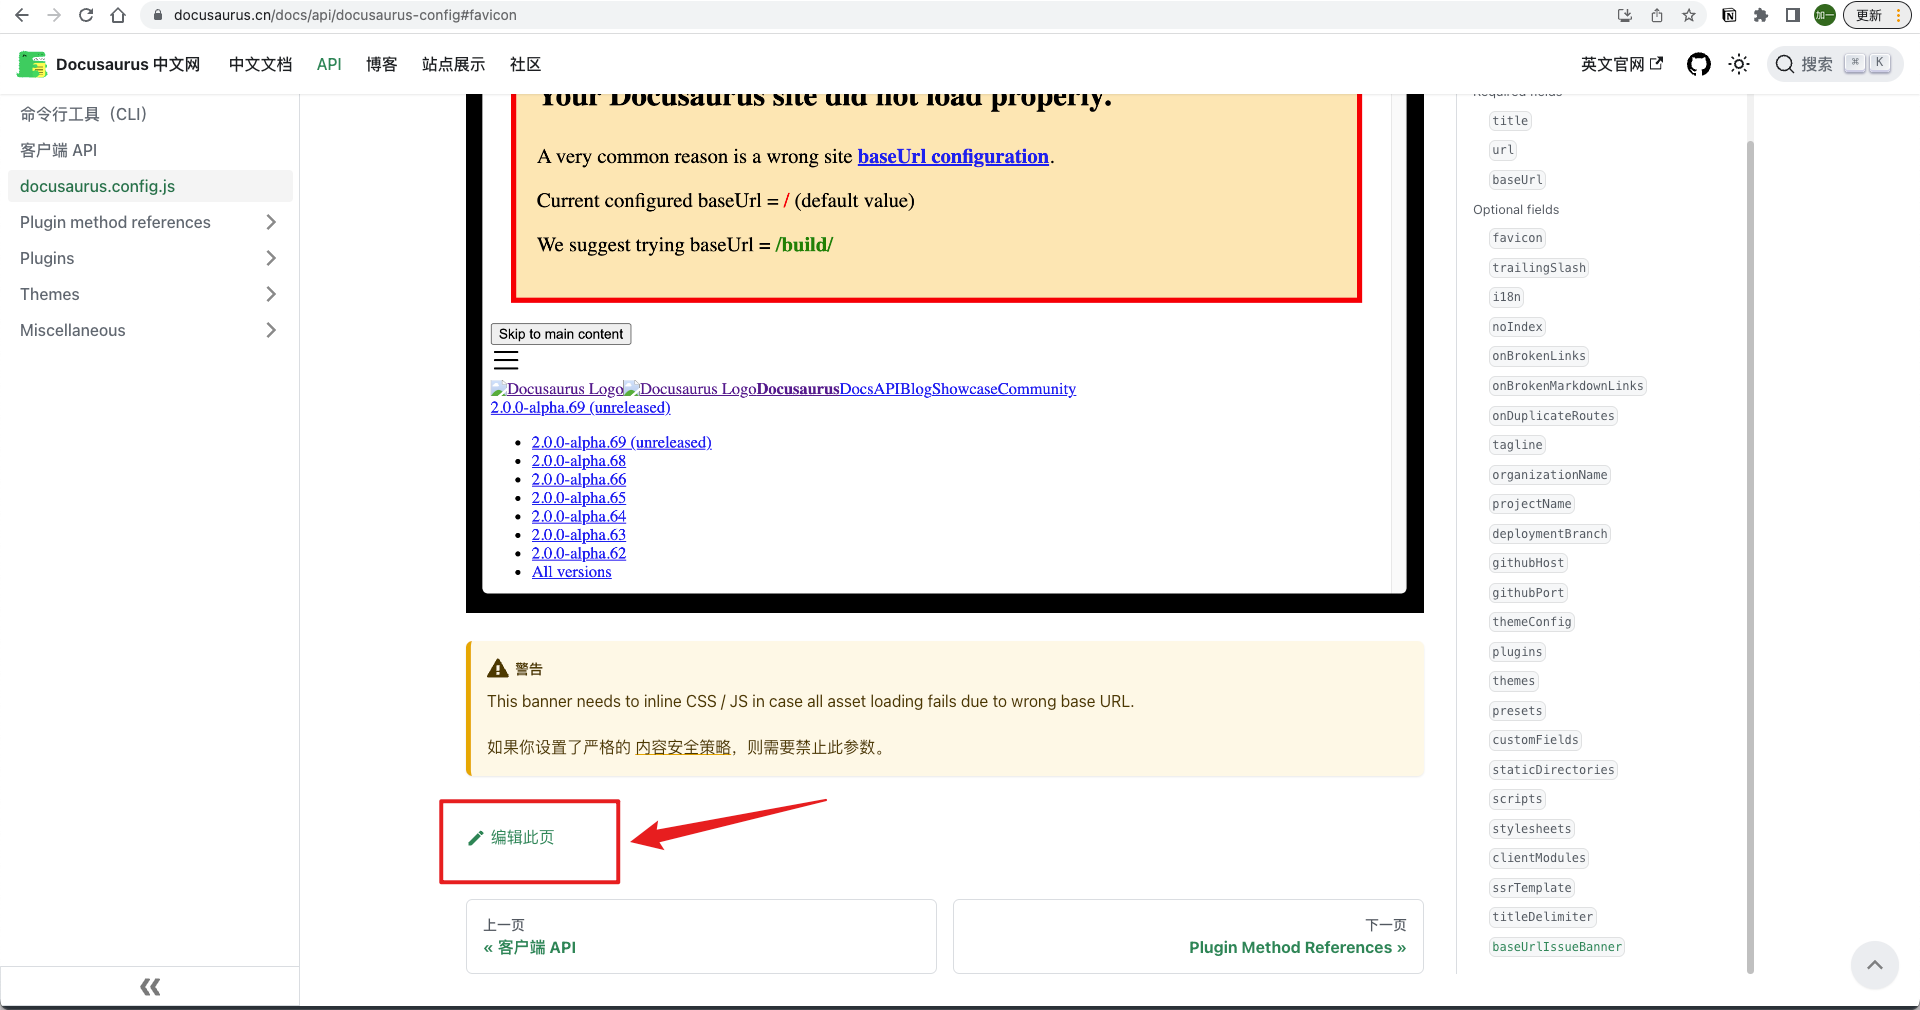Click 编辑此页 edit page link

511,838
